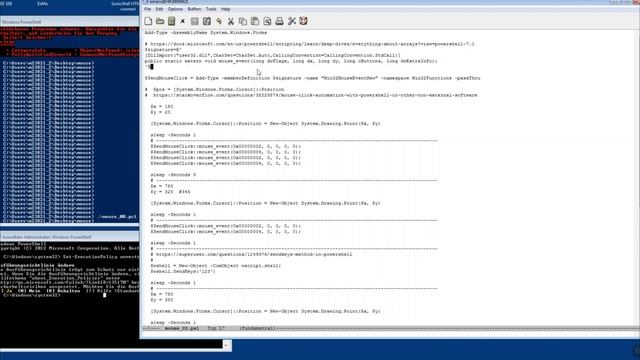Click the DllImport user32.dll line
Viewport: 640px width, 360px height.
tap(272, 56)
